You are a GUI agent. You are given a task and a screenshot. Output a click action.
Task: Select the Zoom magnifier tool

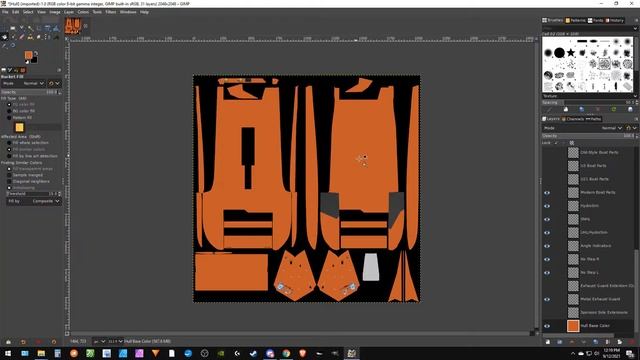(13, 45)
